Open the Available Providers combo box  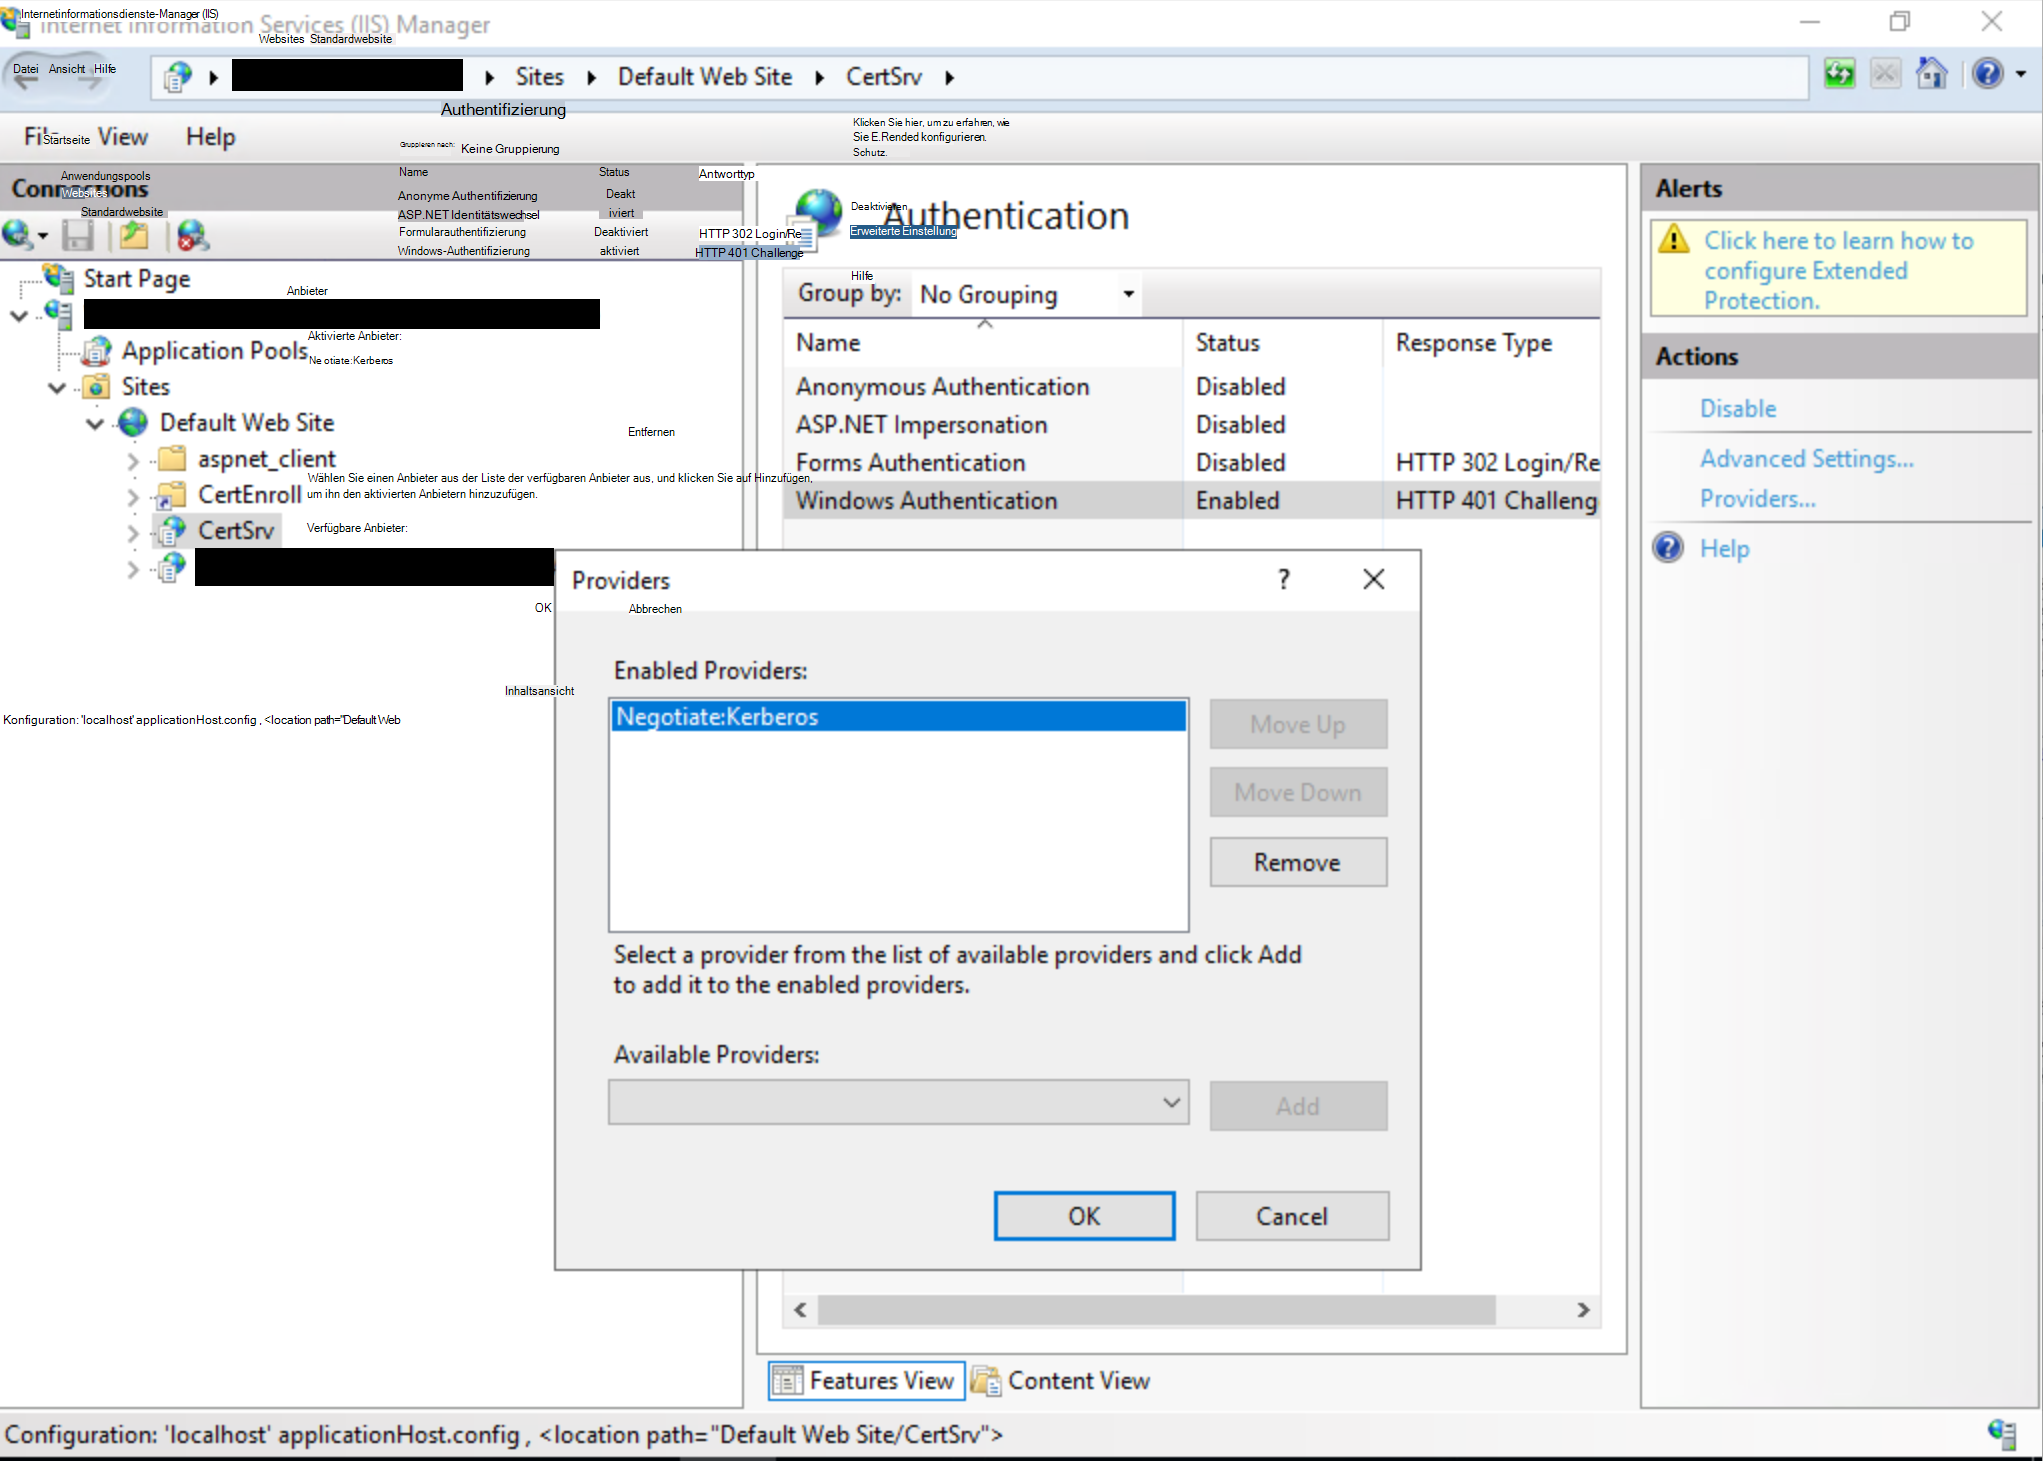click(898, 1102)
